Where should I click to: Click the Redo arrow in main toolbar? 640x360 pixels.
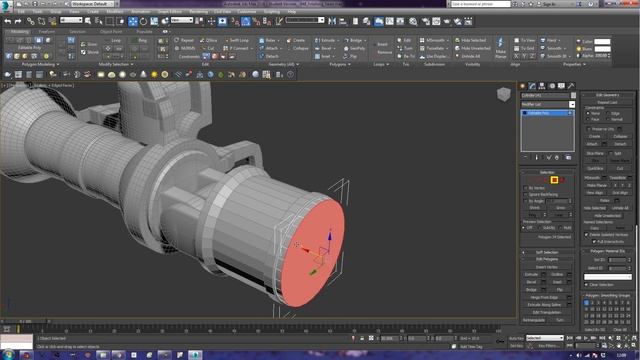pyautogui.click(x=18, y=21)
